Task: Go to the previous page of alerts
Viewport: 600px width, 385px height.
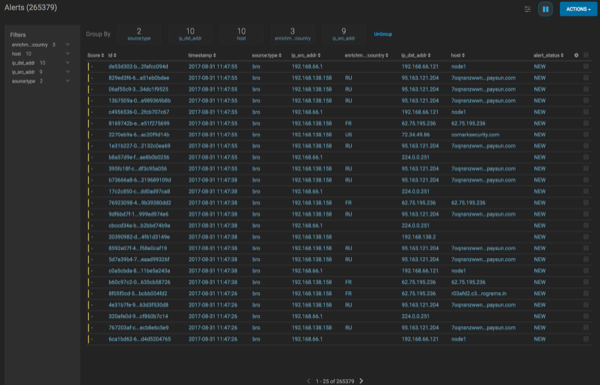Action: click(x=308, y=381)
